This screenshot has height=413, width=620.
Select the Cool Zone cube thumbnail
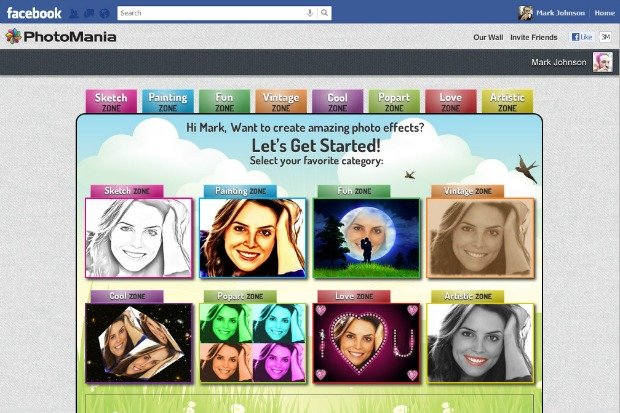138,343
